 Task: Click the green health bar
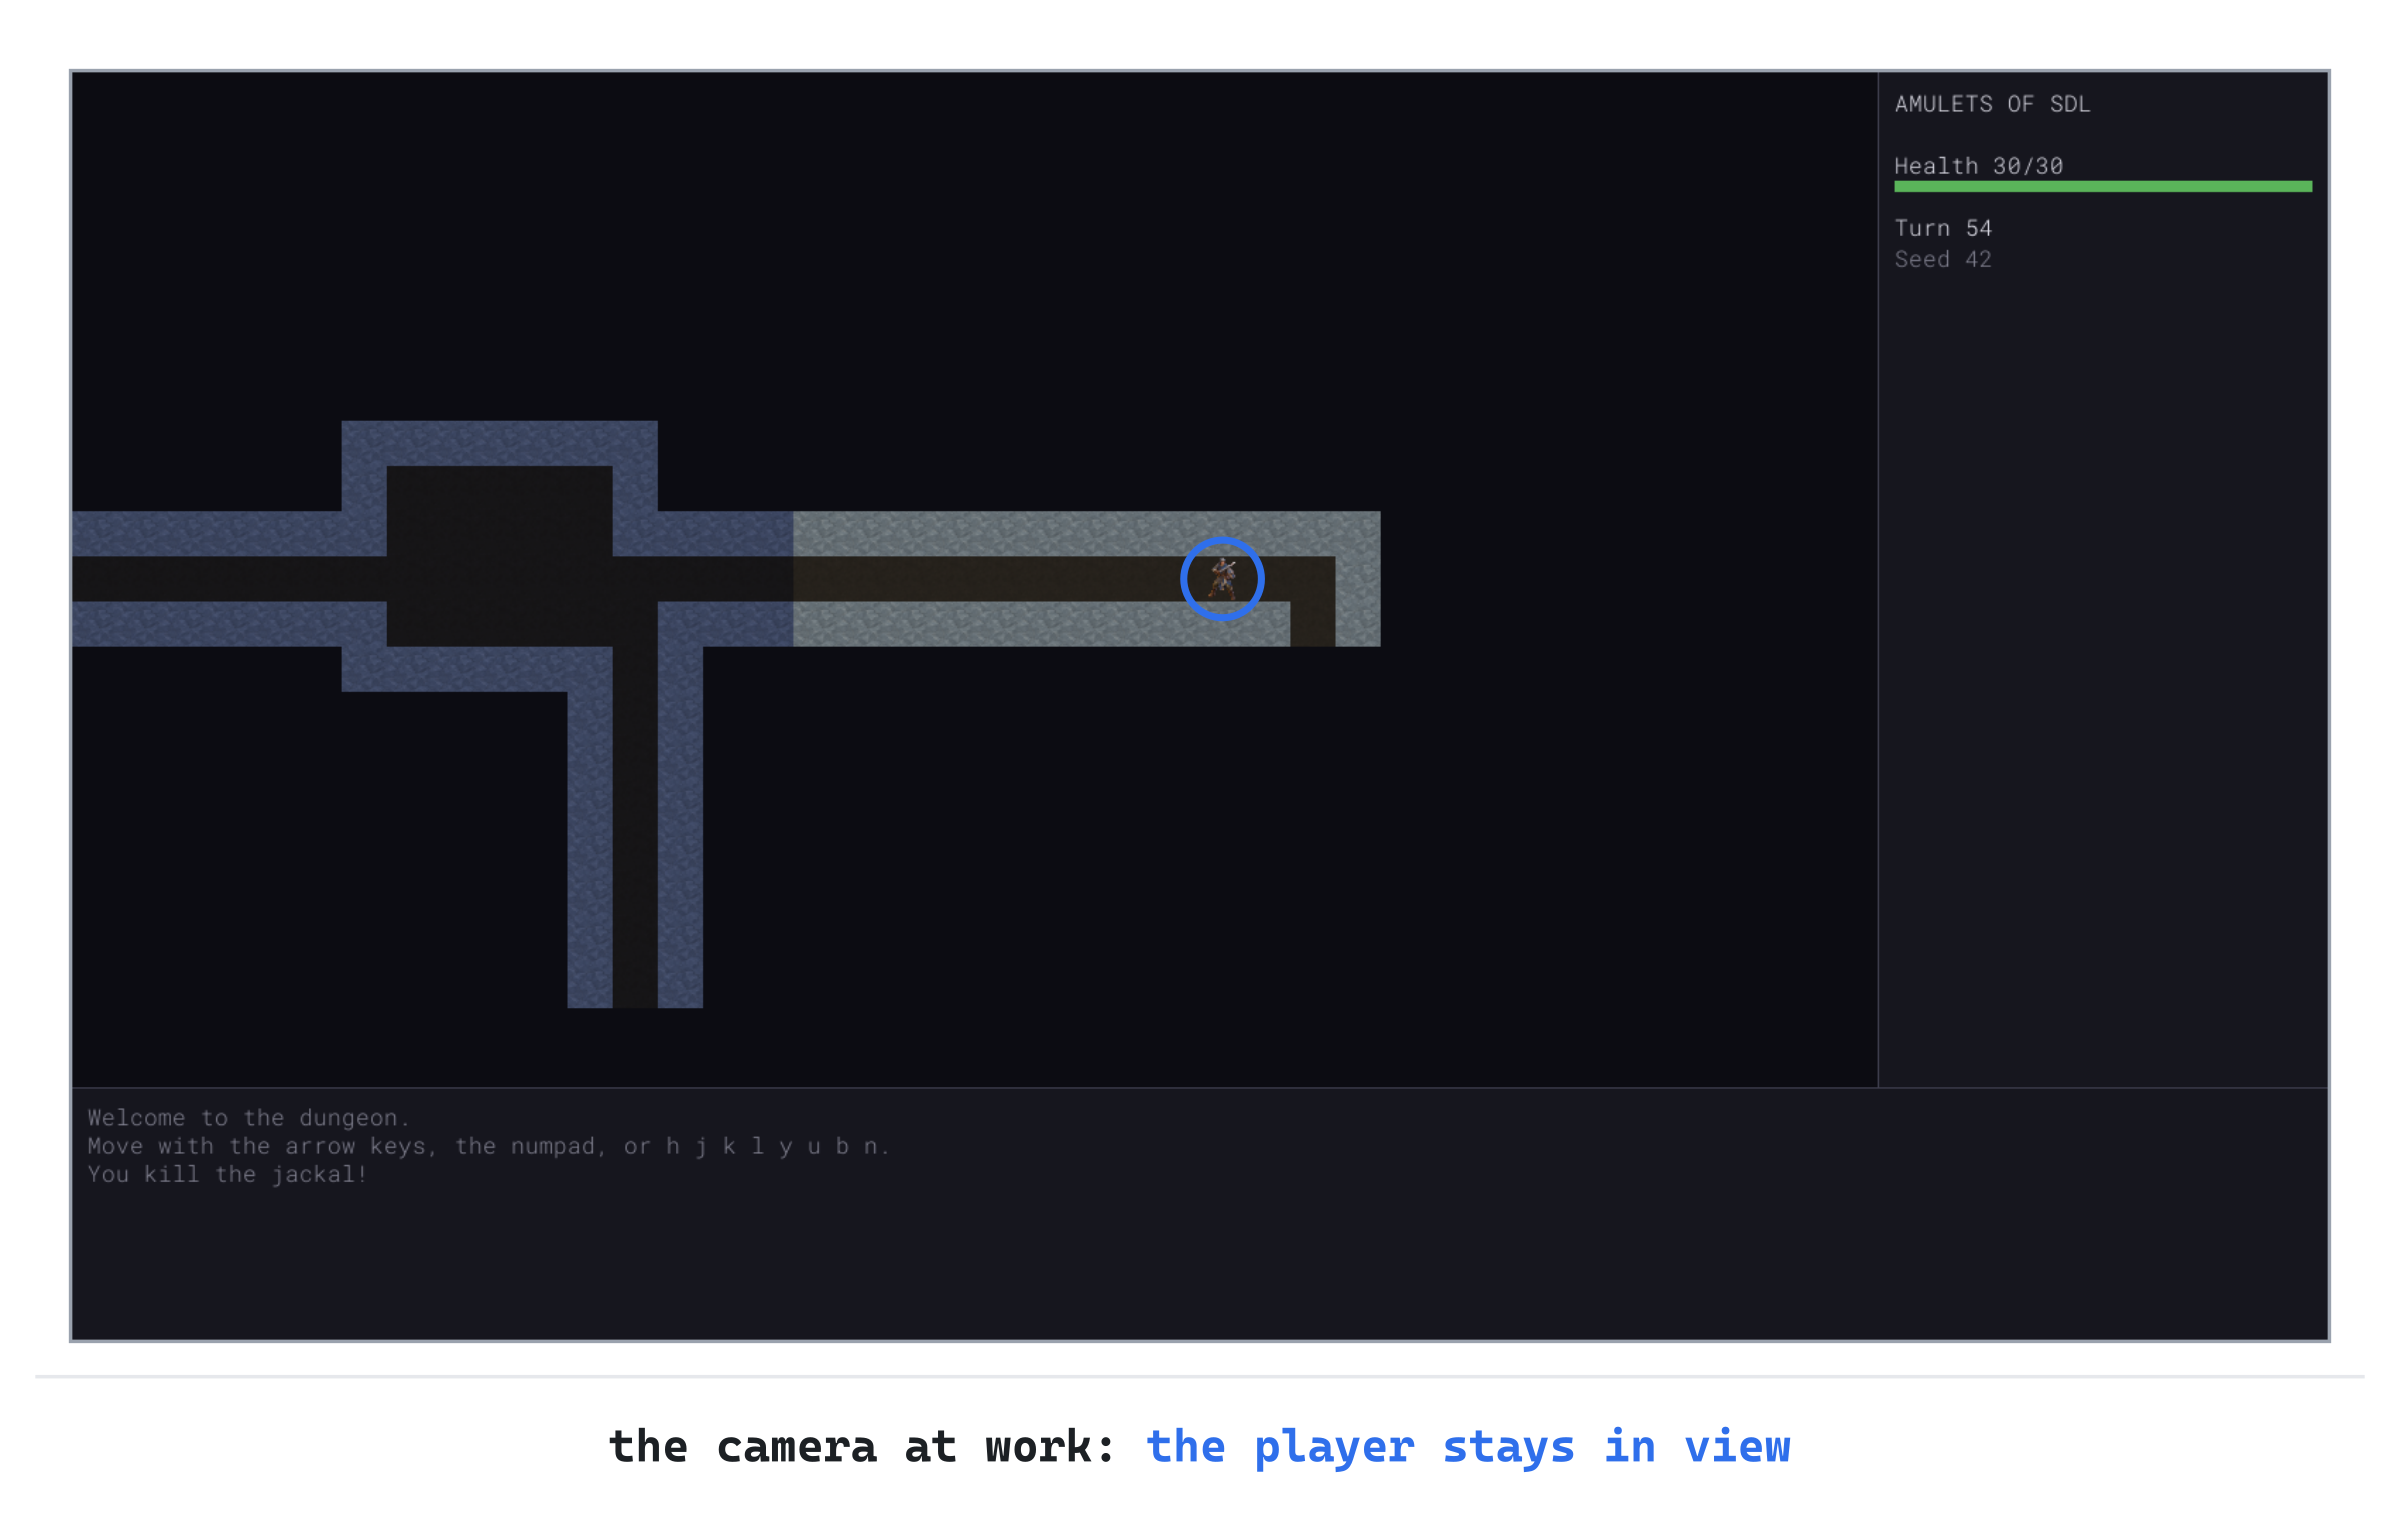2103,186
